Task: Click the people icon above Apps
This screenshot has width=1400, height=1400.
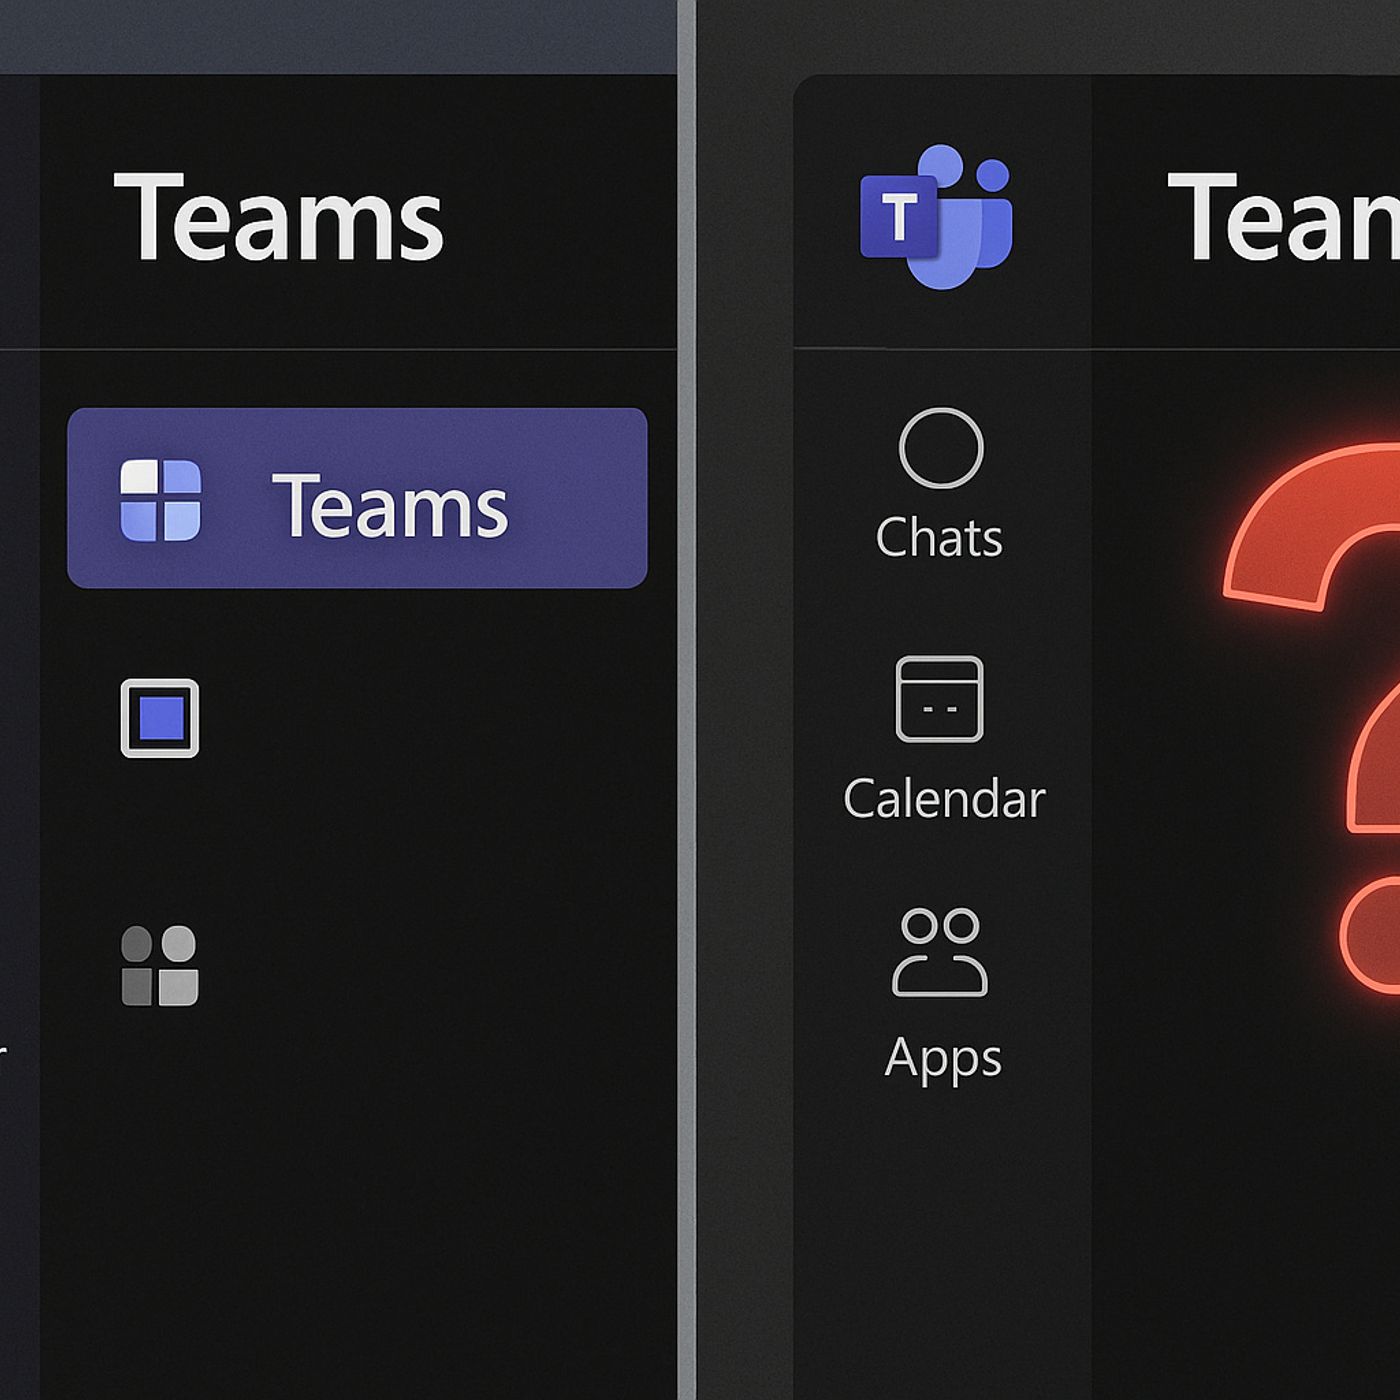Action: pyautogui.click(x=940, y=952)
